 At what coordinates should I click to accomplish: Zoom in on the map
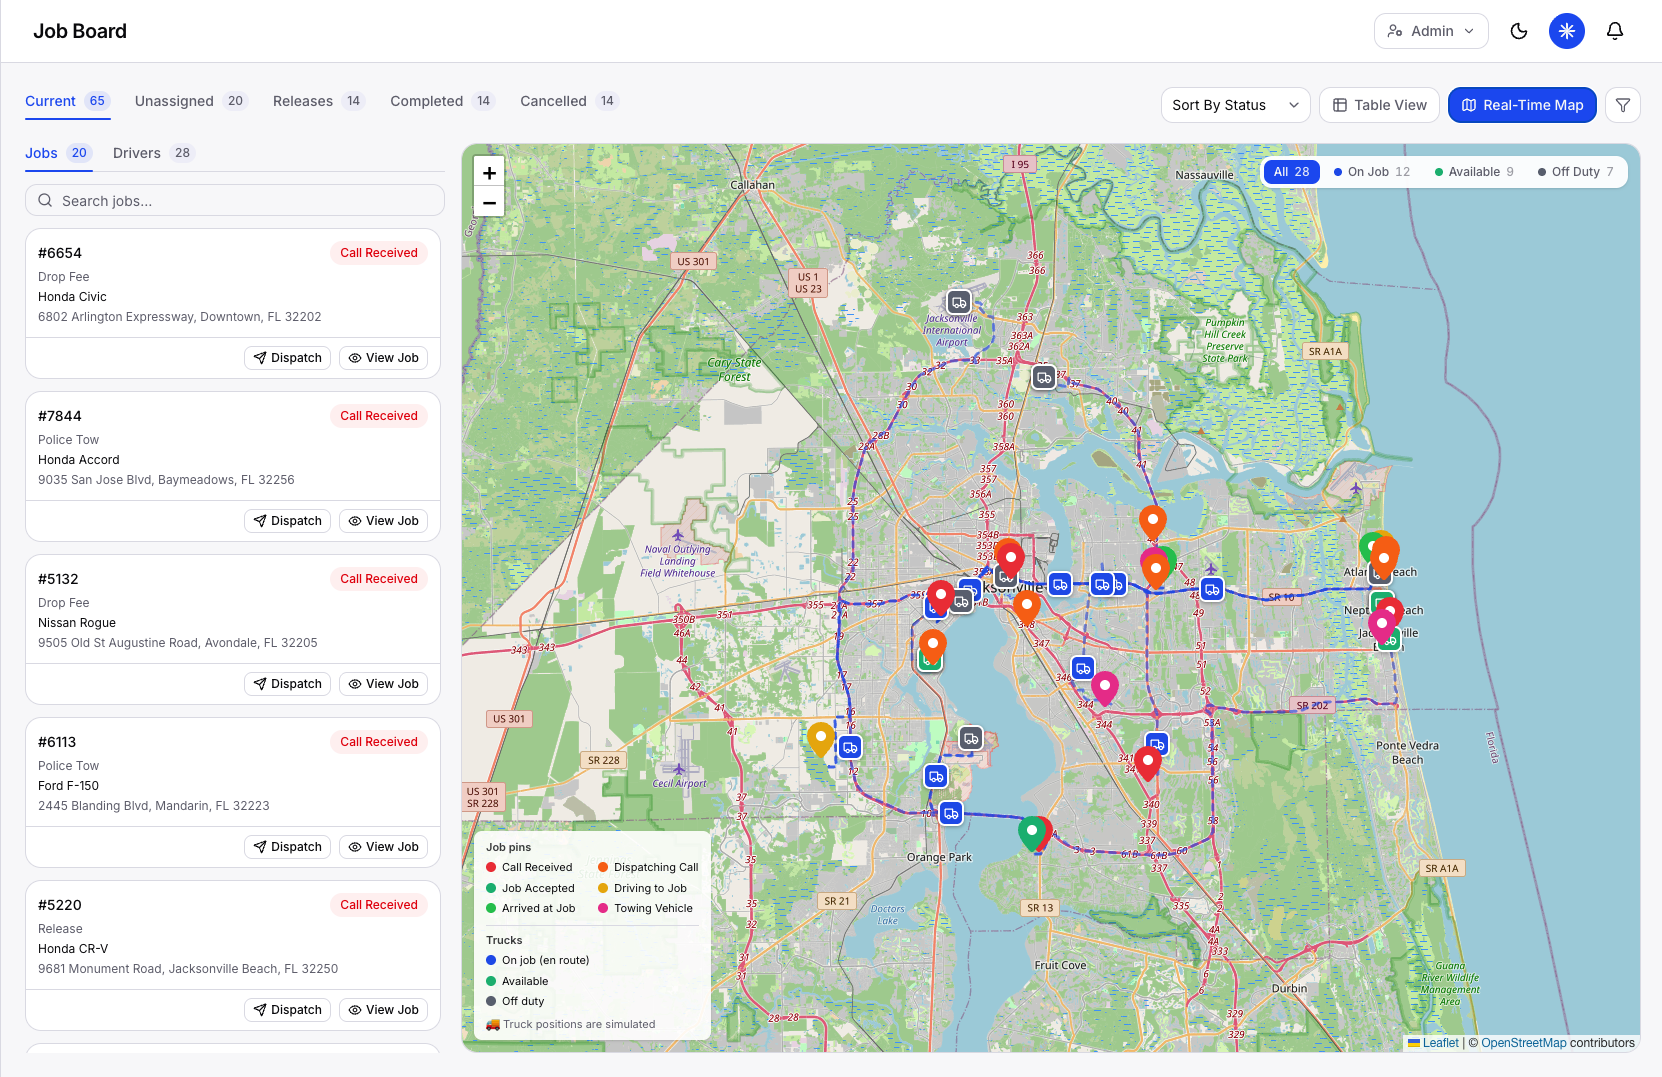click(x=489, y=173)
